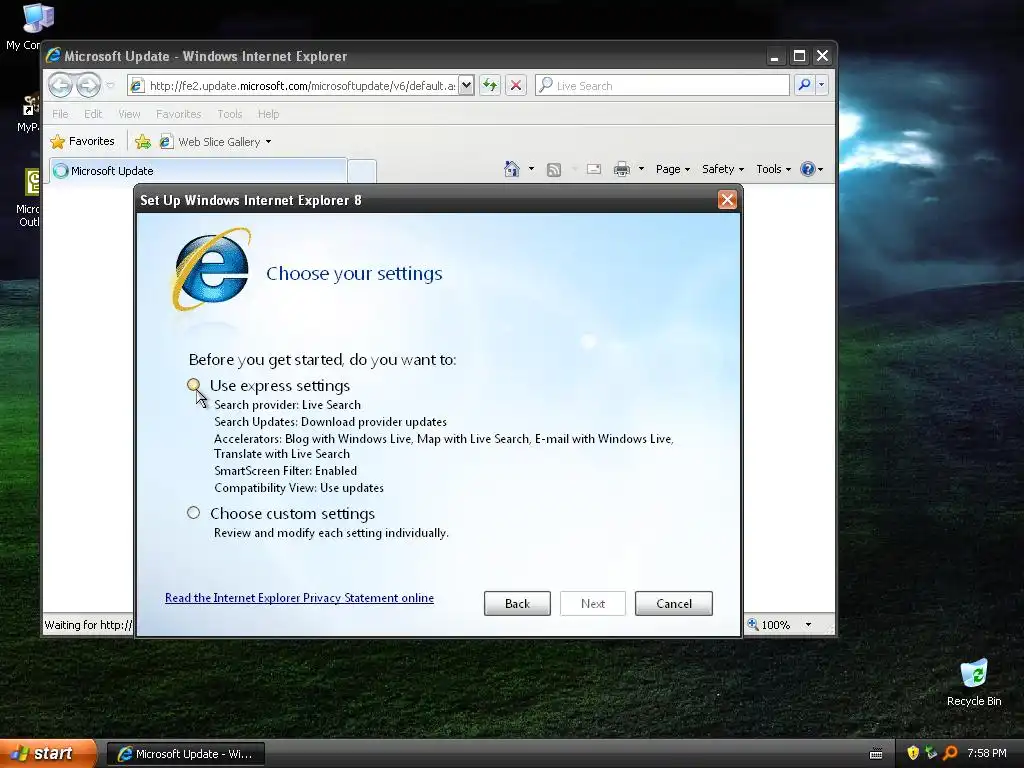Image resolution: width=1024 pixels, height=768 pixels.
Task: Open the Recycle Bin desktop icon
Action: click(x=974, y=683)
